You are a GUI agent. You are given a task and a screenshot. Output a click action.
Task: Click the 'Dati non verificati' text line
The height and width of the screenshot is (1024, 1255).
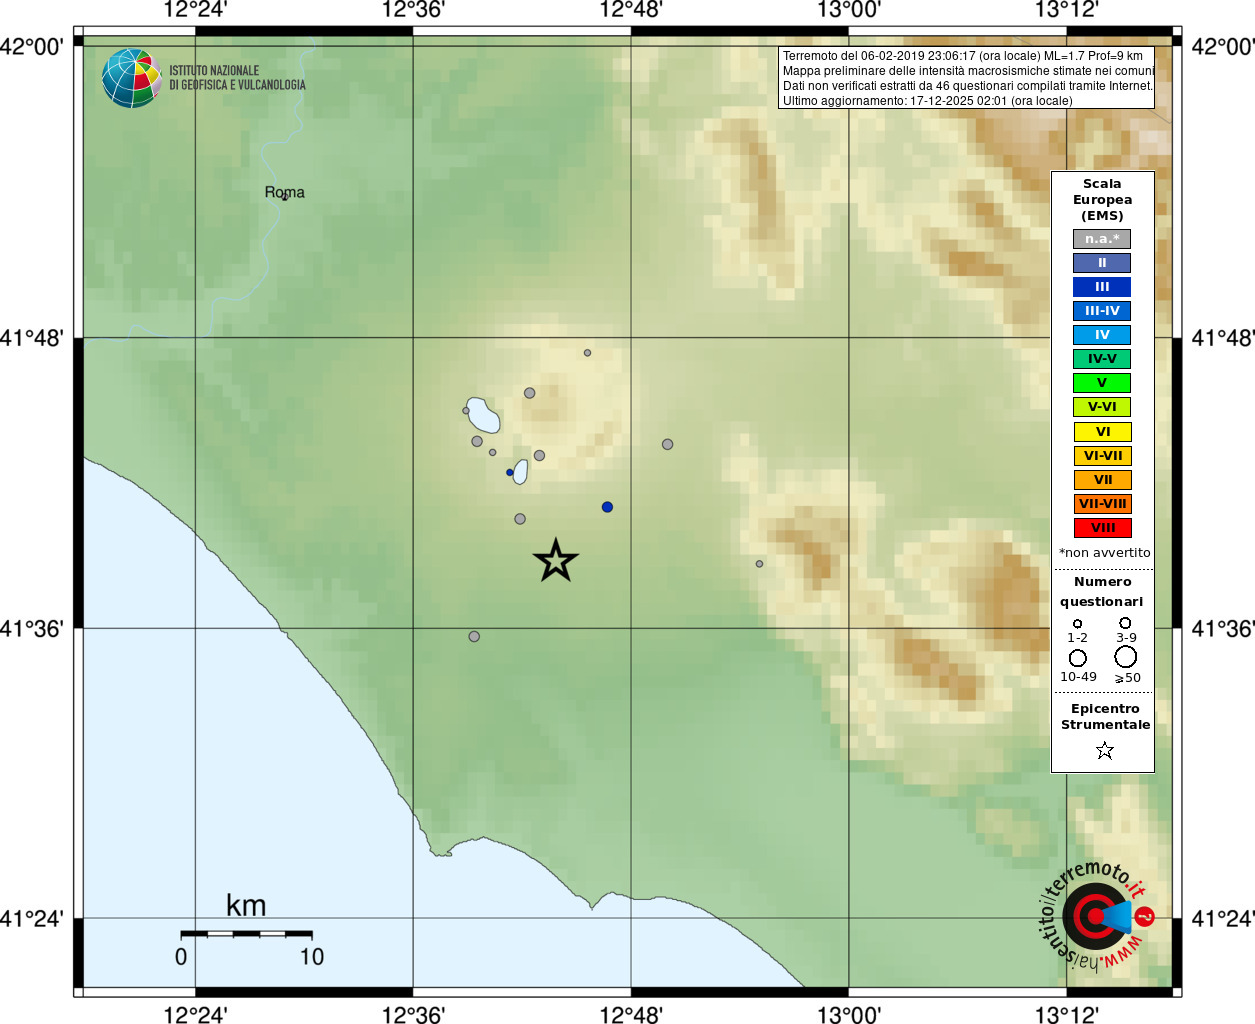tap(968, 86)
